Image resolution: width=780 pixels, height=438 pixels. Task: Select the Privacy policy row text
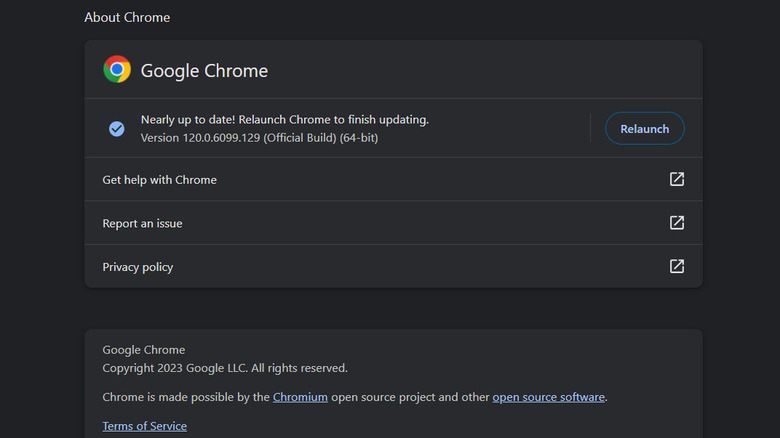click(x=138, y=267)
